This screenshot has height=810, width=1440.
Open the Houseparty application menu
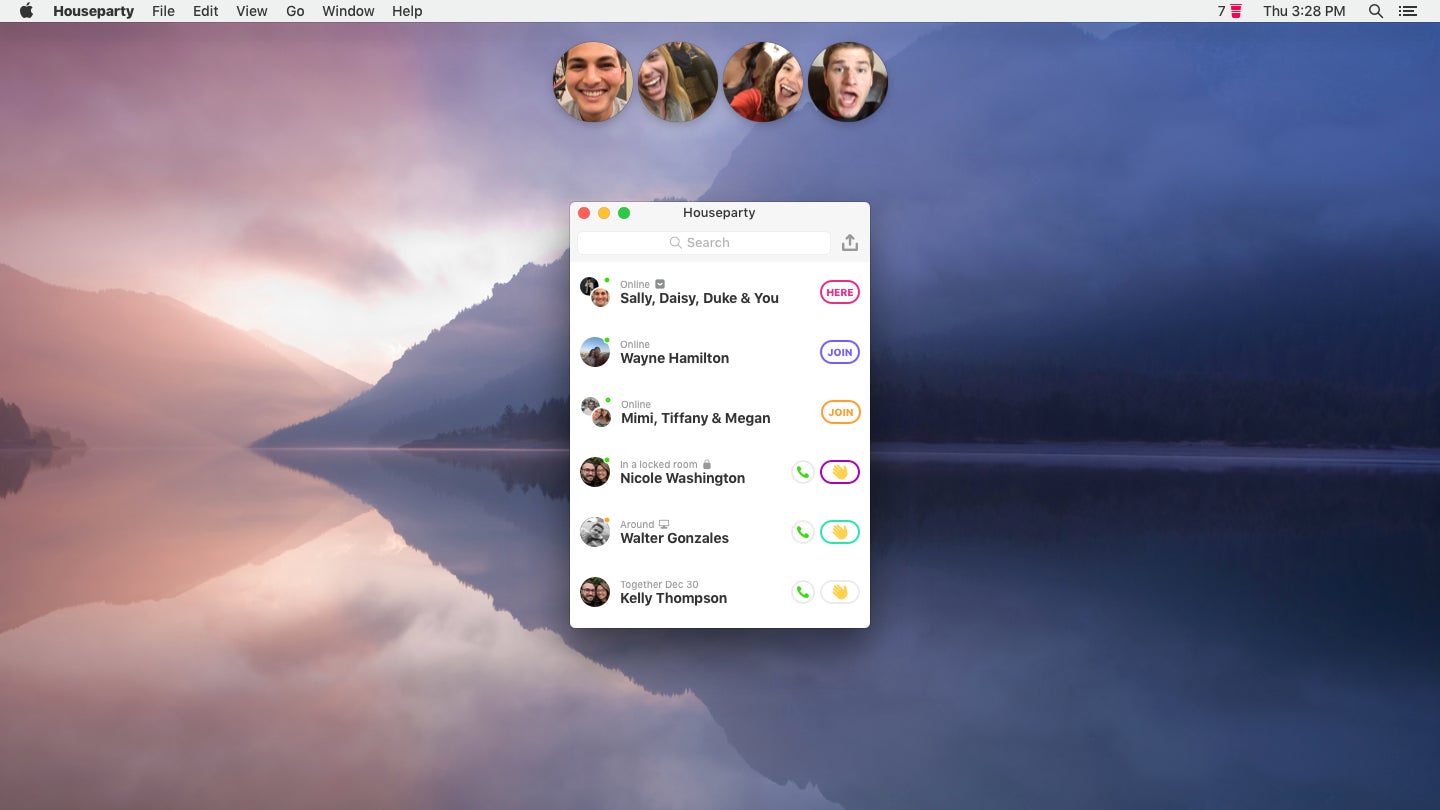[x=93, y=11]
